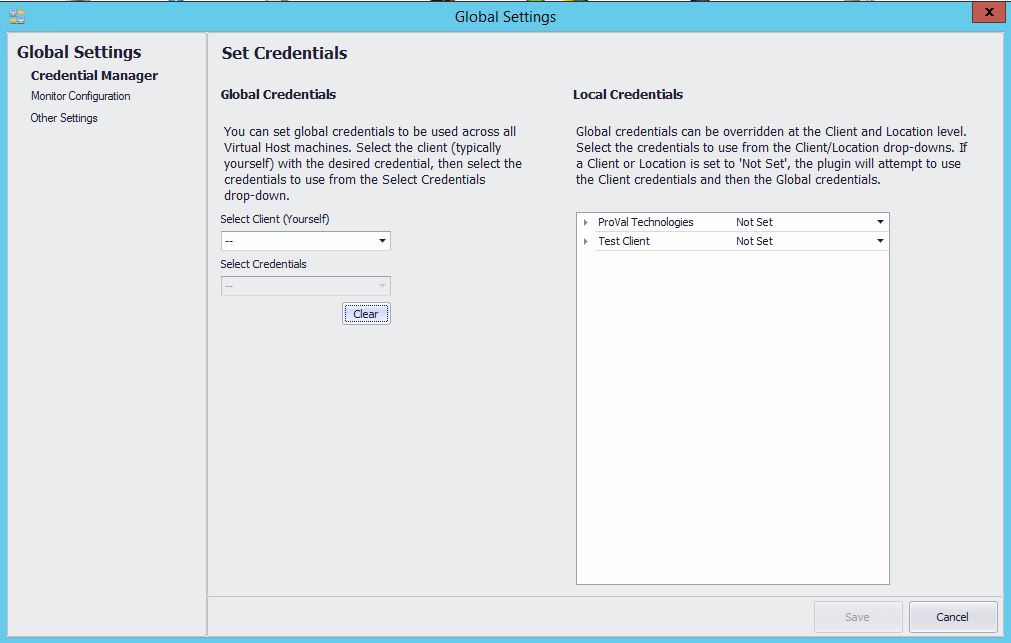The height and width of the screenshot is (643, 1011).
Task: Click the Select Credentials label
Action: [263, 264]
